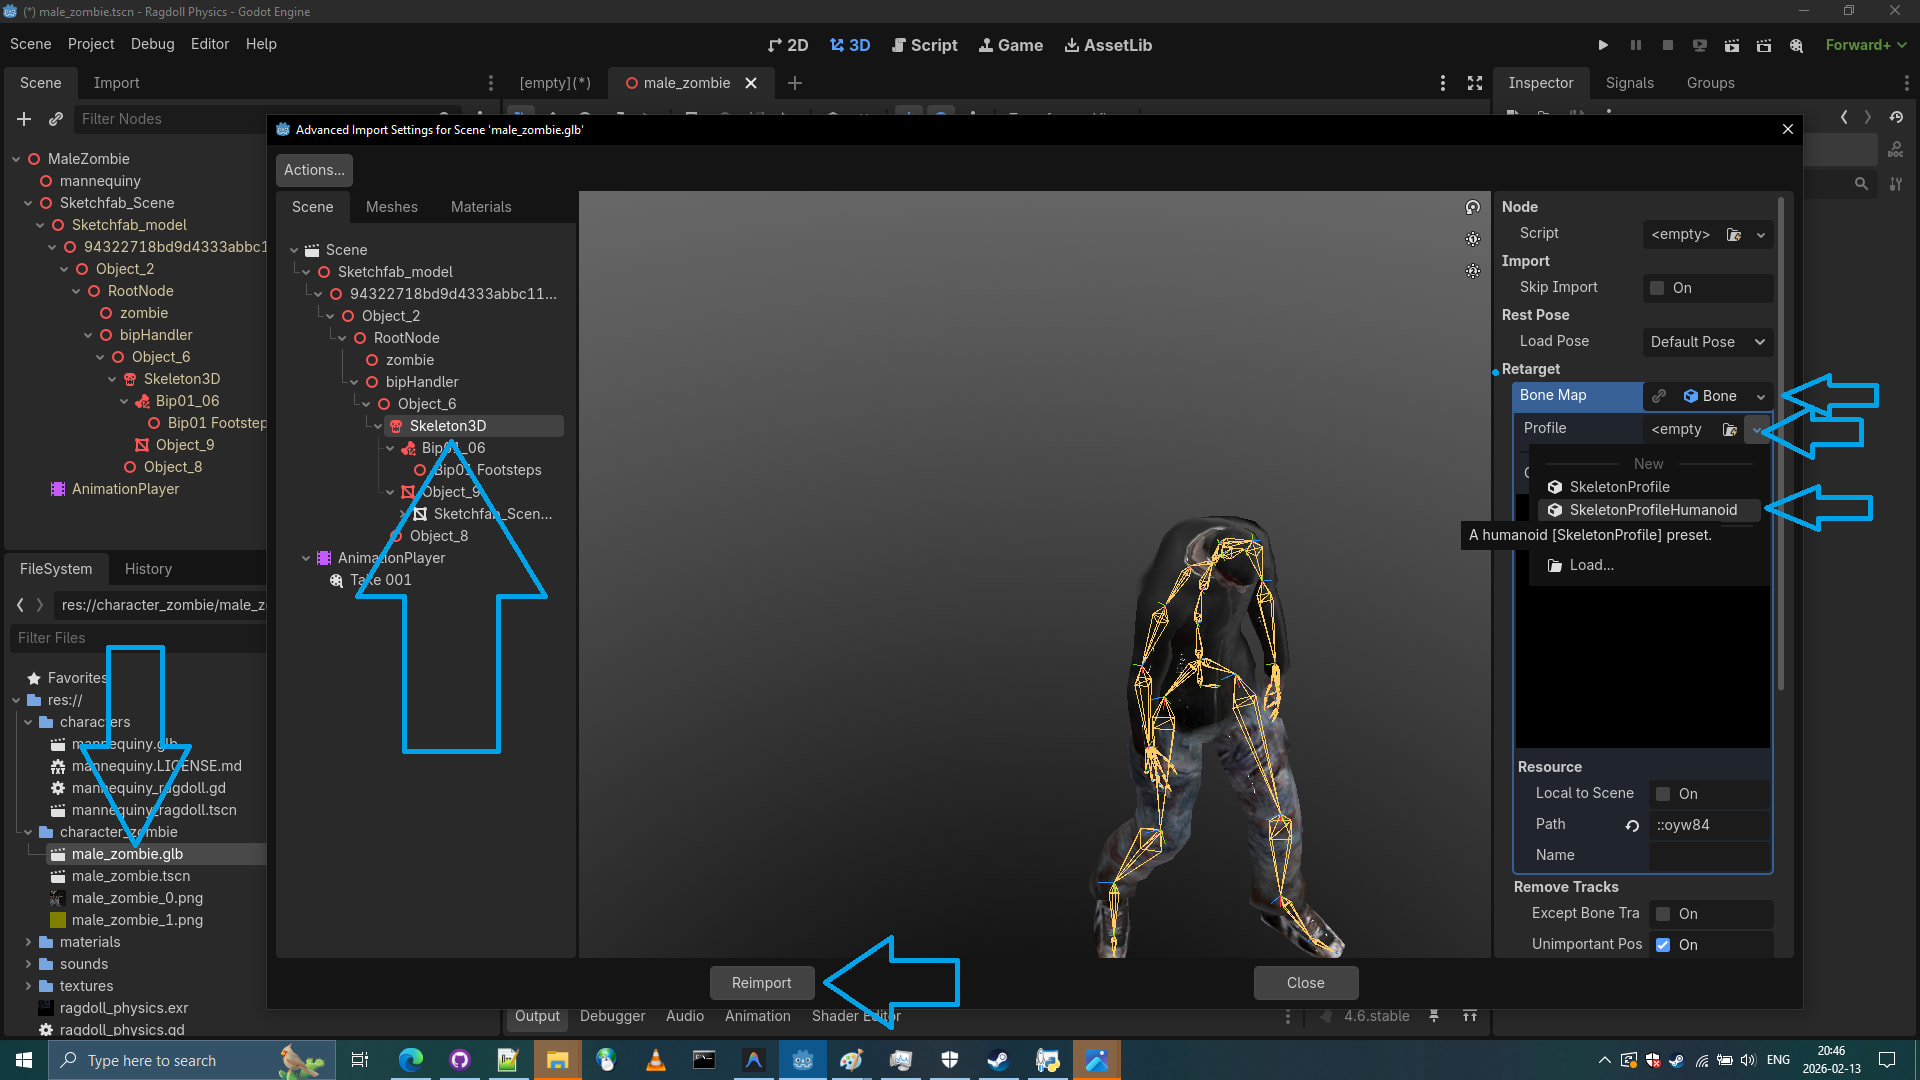The image size is (1920, 1080).
Task: Toggle the Local to Scene checkbox
Action: [x=1663, y=794]
